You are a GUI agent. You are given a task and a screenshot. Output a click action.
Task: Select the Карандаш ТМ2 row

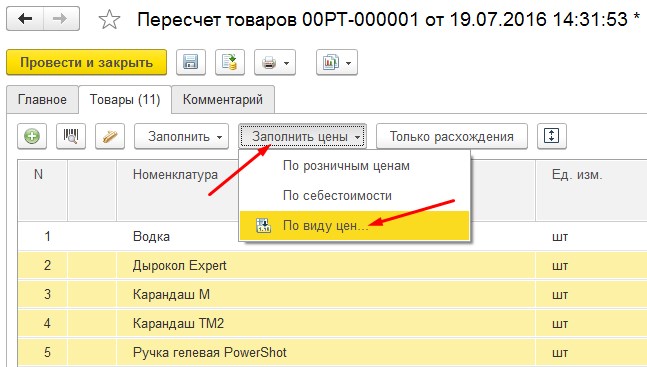pos(333,323)
